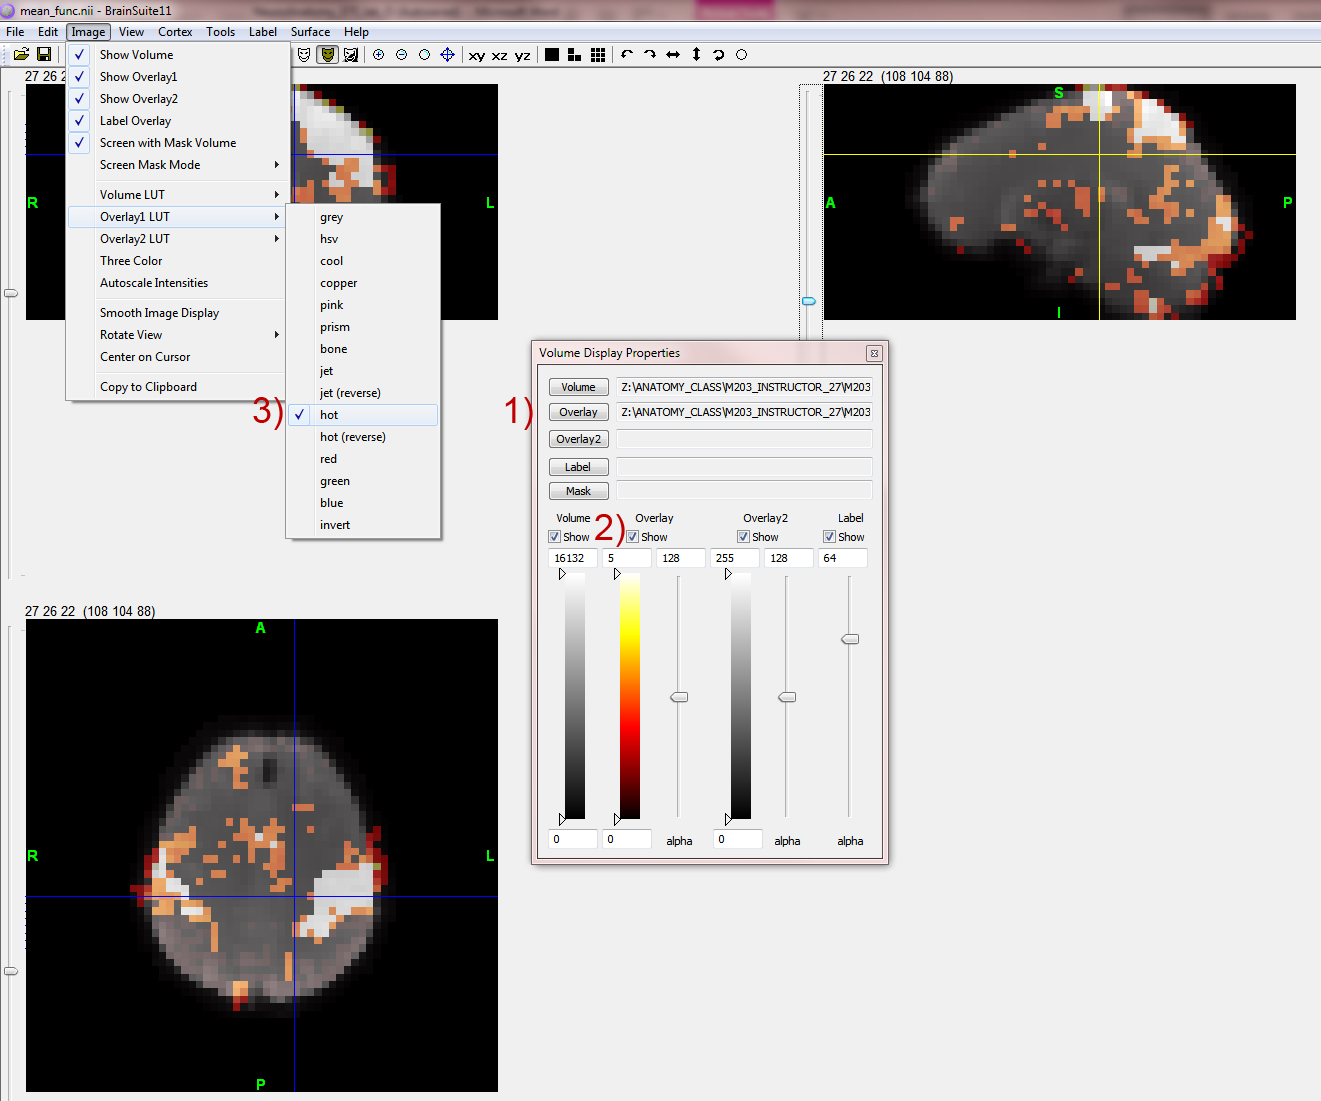
Task: Click the open file folder icon
Action: [x=21, y=54]
